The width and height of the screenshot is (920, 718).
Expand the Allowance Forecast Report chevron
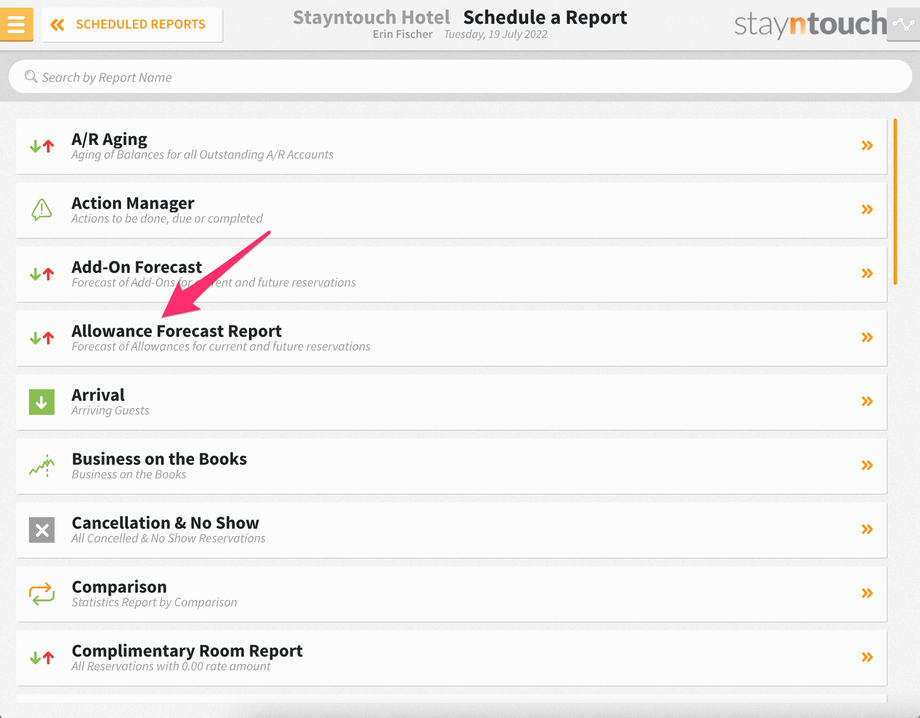(867, 337)
